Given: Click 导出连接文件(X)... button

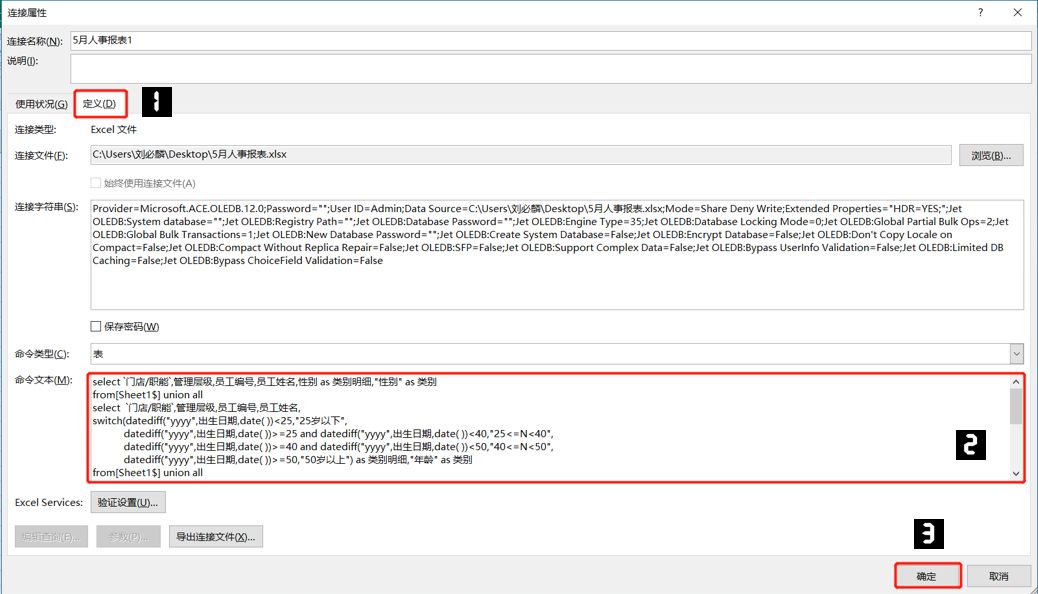Looking at the screenshot, I should (216, 536).
